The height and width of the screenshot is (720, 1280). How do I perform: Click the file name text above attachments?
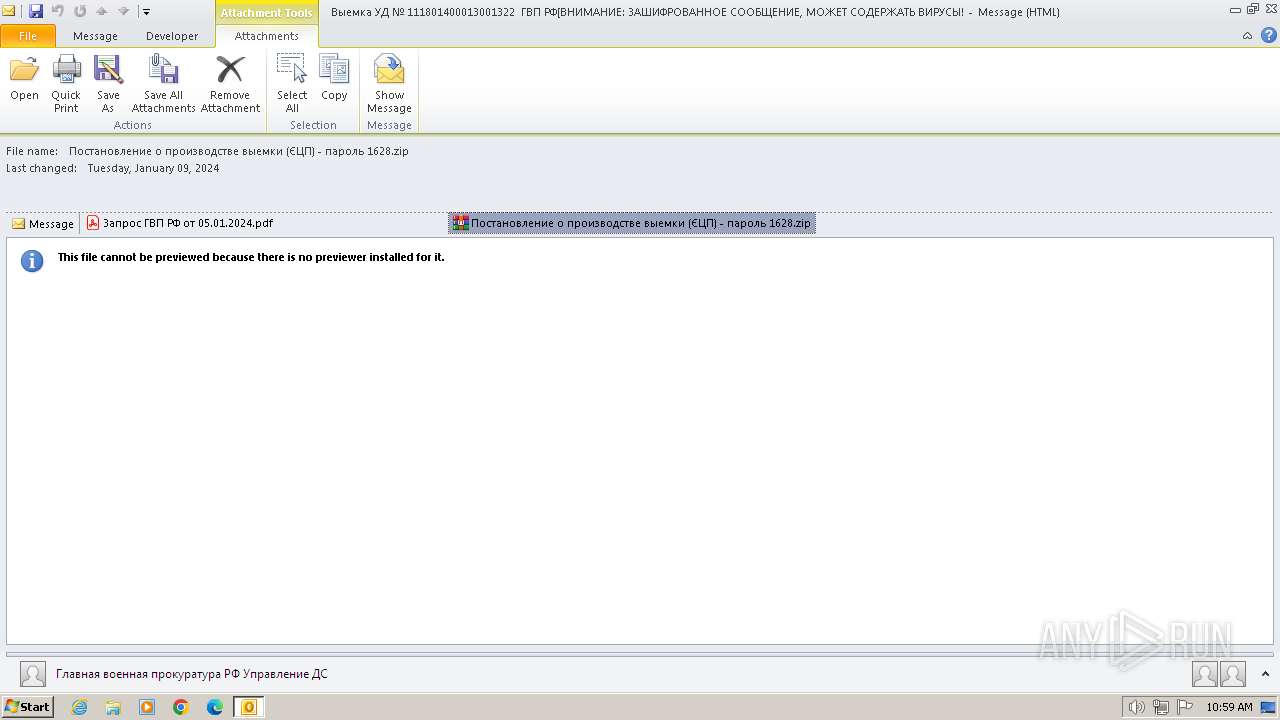click(238, 151)
